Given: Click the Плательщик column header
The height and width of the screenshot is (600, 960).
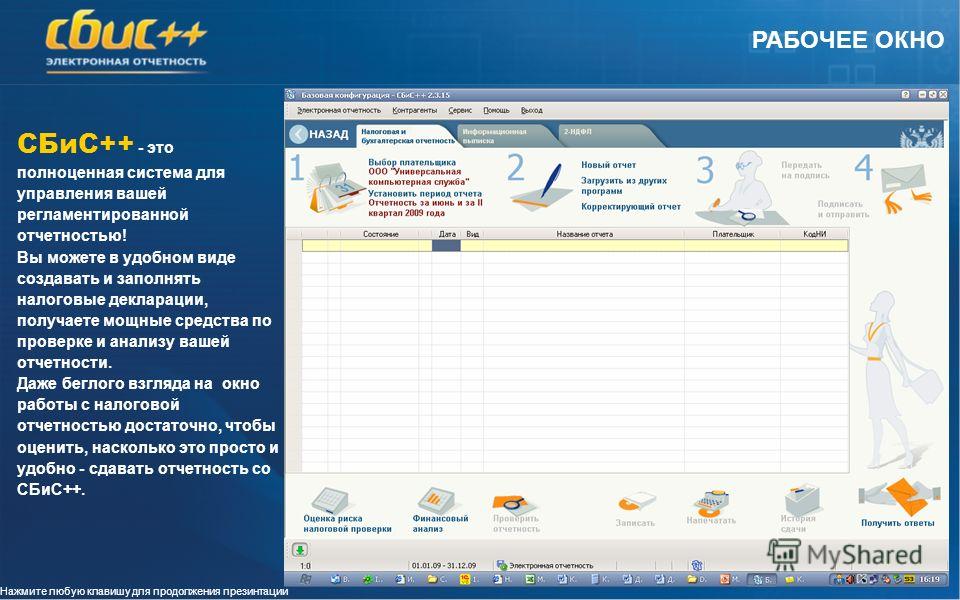Looking at the screenshot, I should (732, 234).
